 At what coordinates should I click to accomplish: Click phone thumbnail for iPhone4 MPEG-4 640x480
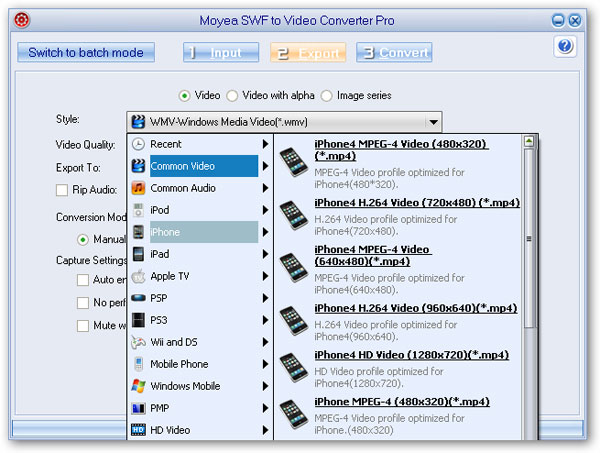293,268
